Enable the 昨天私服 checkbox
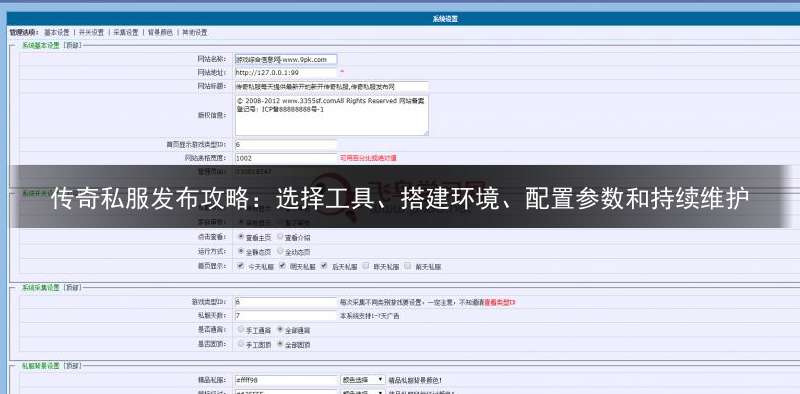 pyautogui.click(x=365, y=266)
